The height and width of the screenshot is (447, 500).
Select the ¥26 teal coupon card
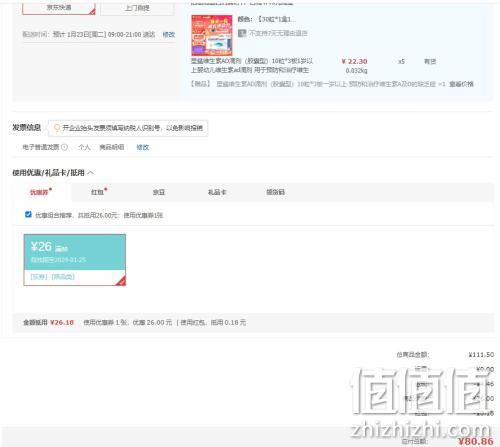point(75,260)
